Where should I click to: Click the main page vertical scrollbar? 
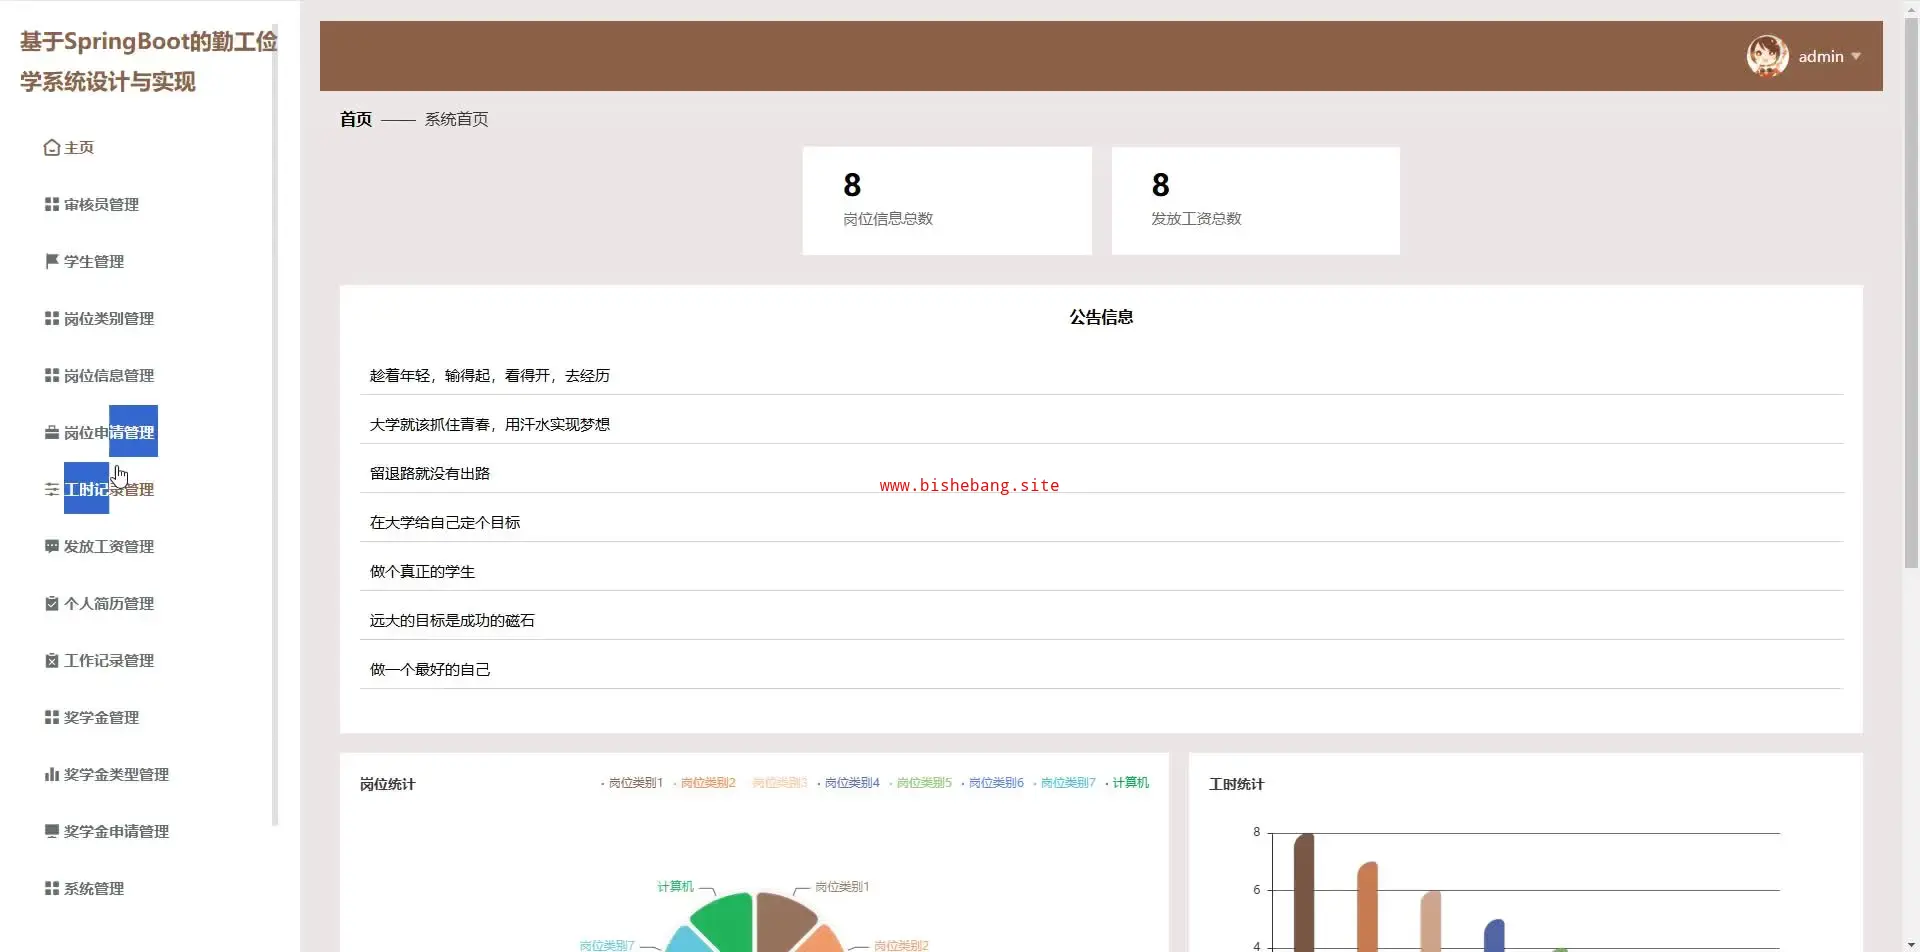point(1911,293)
